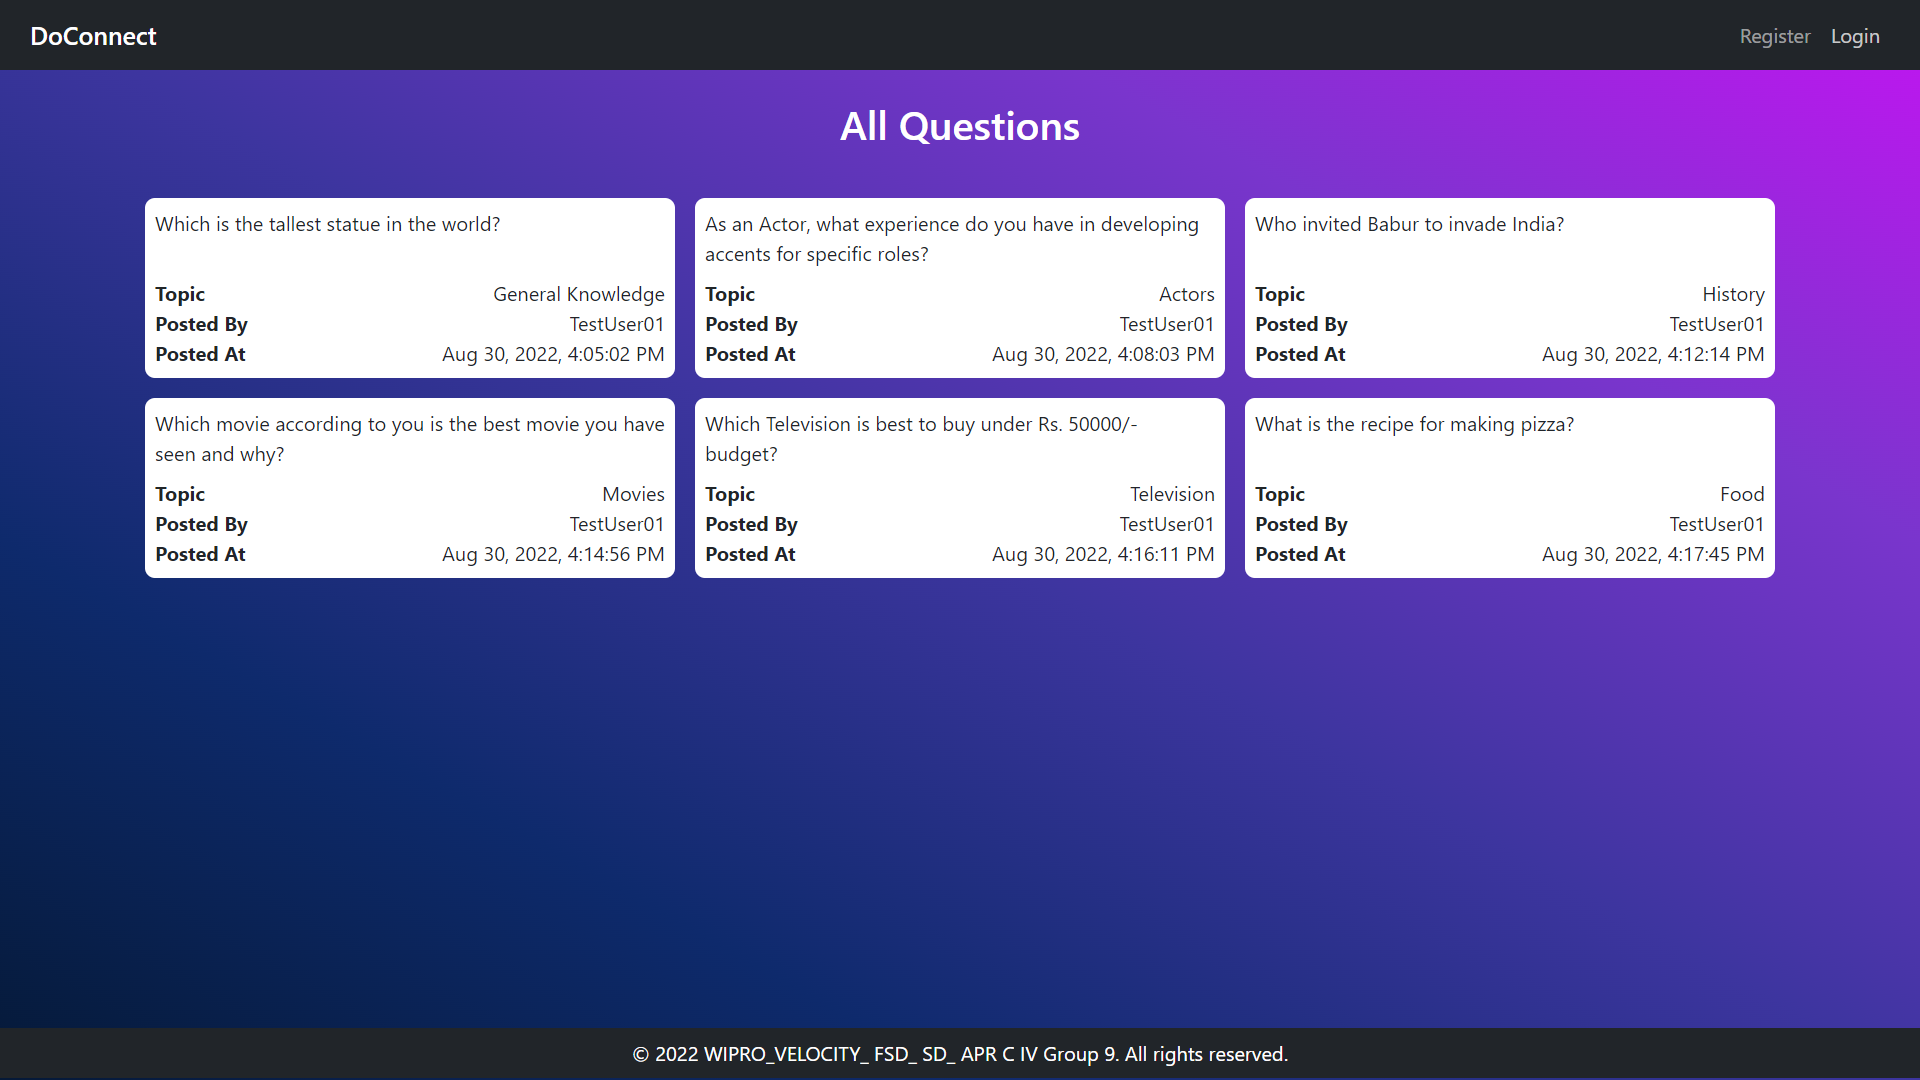This screenshot has width=1920, height=1080.
Task: Click the History topic value
Action: (x=1732, y=294)
